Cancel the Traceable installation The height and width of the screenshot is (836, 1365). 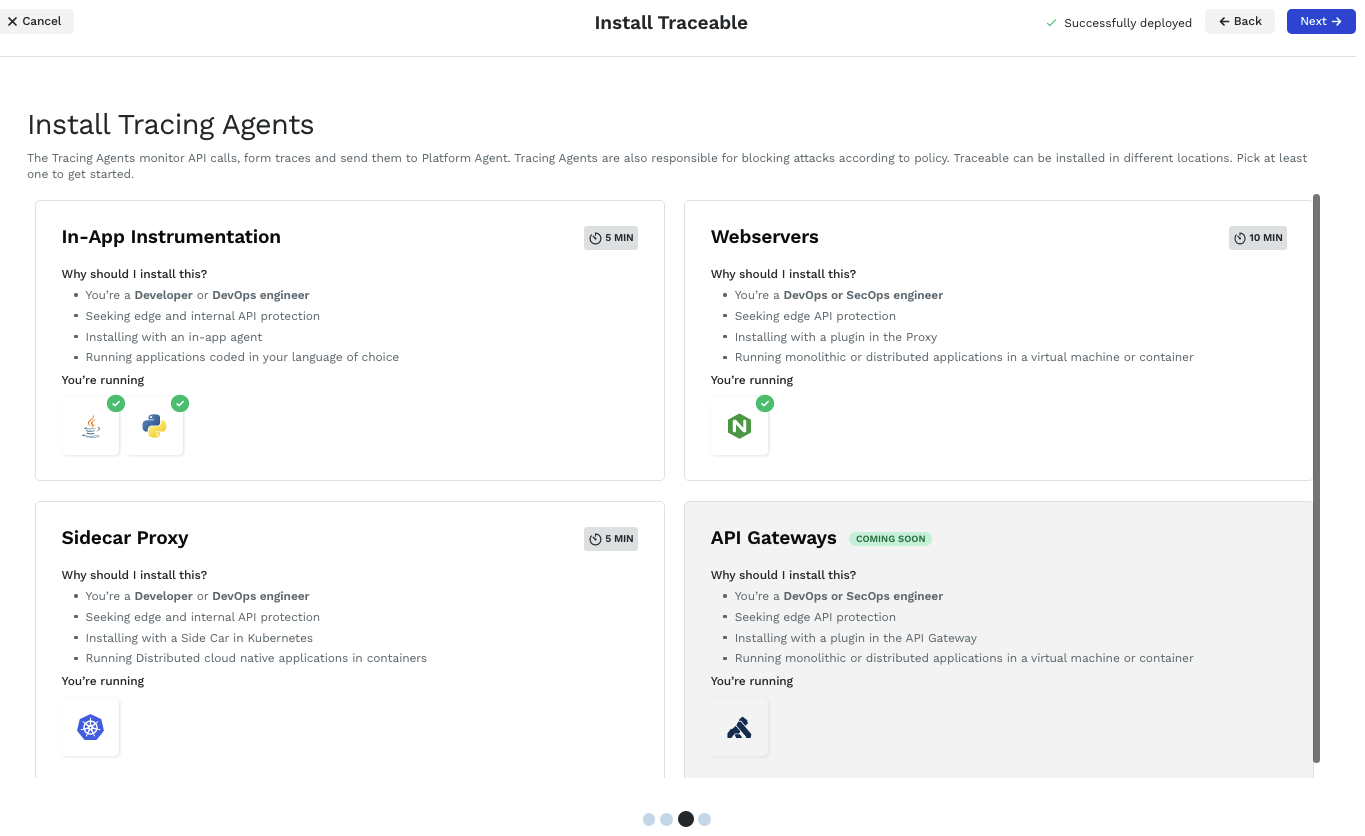point(35,21)
